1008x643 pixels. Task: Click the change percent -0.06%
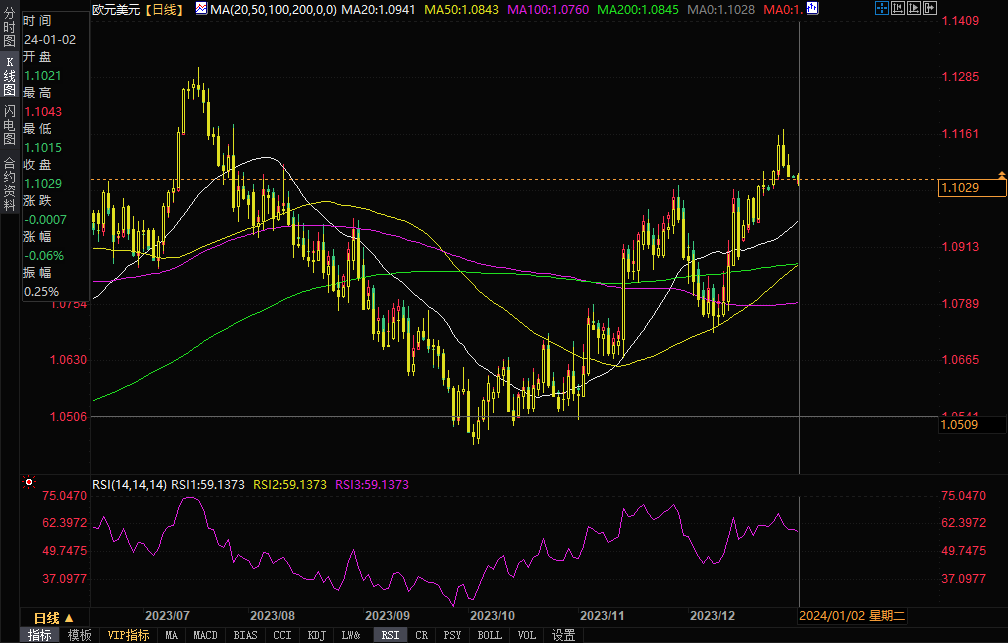tap(44, 255)
